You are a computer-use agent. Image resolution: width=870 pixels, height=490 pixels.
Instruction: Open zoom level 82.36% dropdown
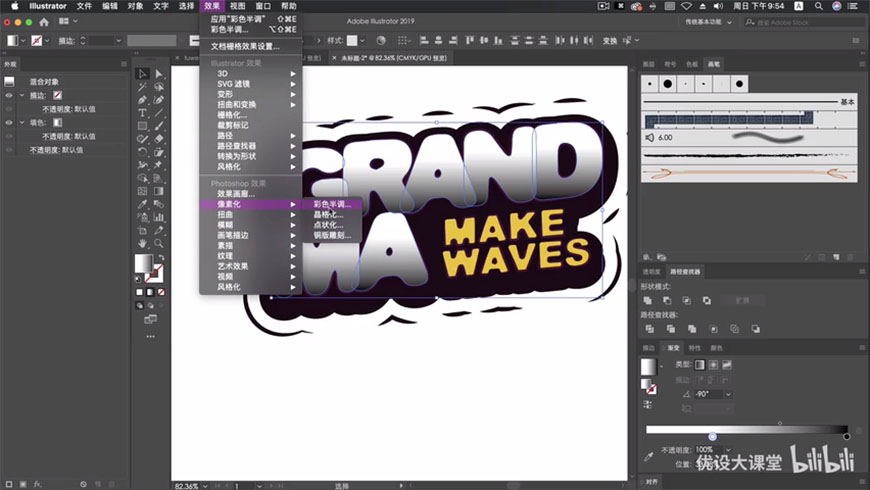click(x=205, y=486)
